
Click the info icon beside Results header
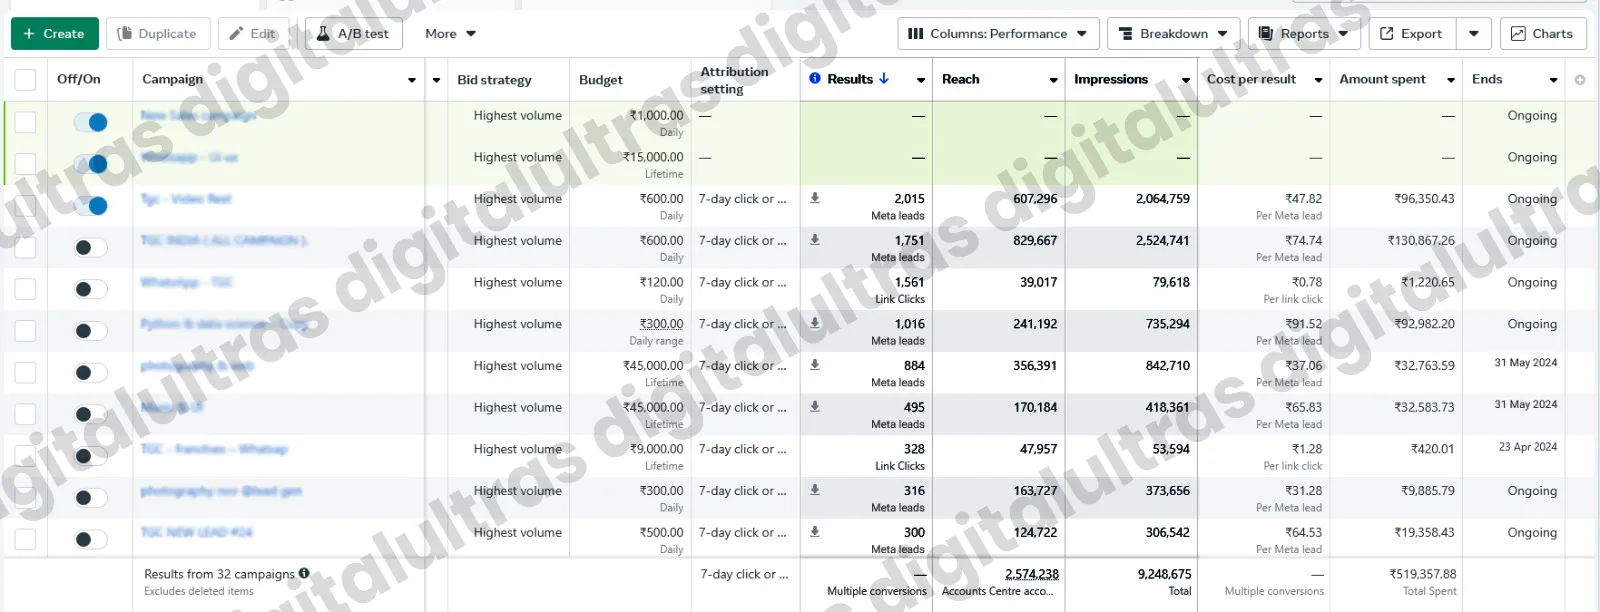pos(815,78)
